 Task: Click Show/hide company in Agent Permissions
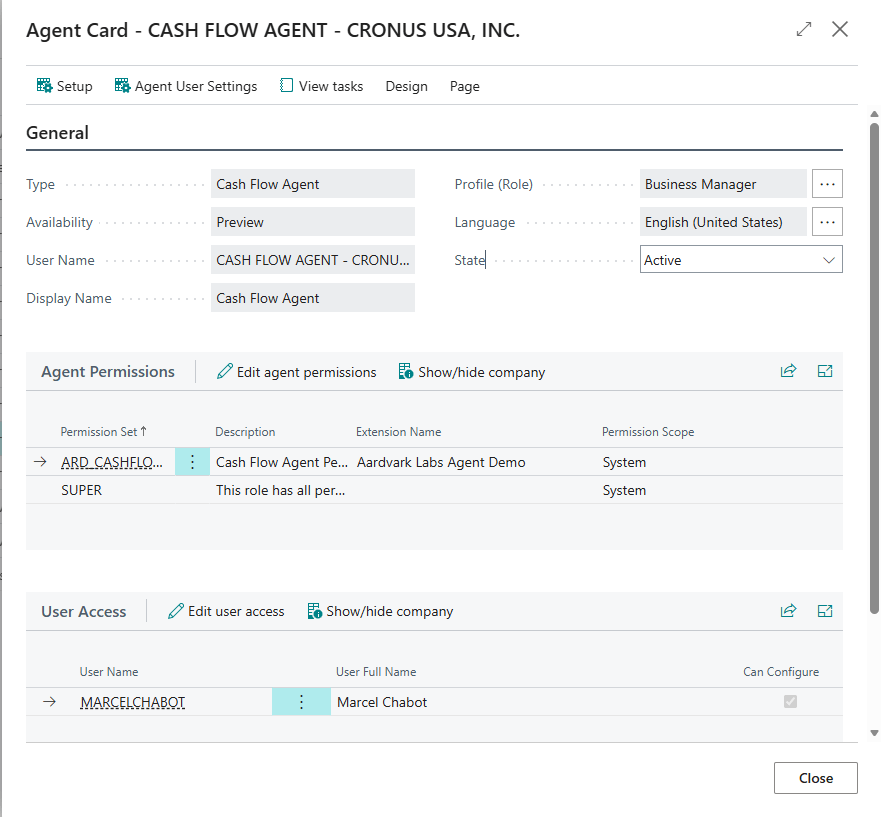(472, 372)
